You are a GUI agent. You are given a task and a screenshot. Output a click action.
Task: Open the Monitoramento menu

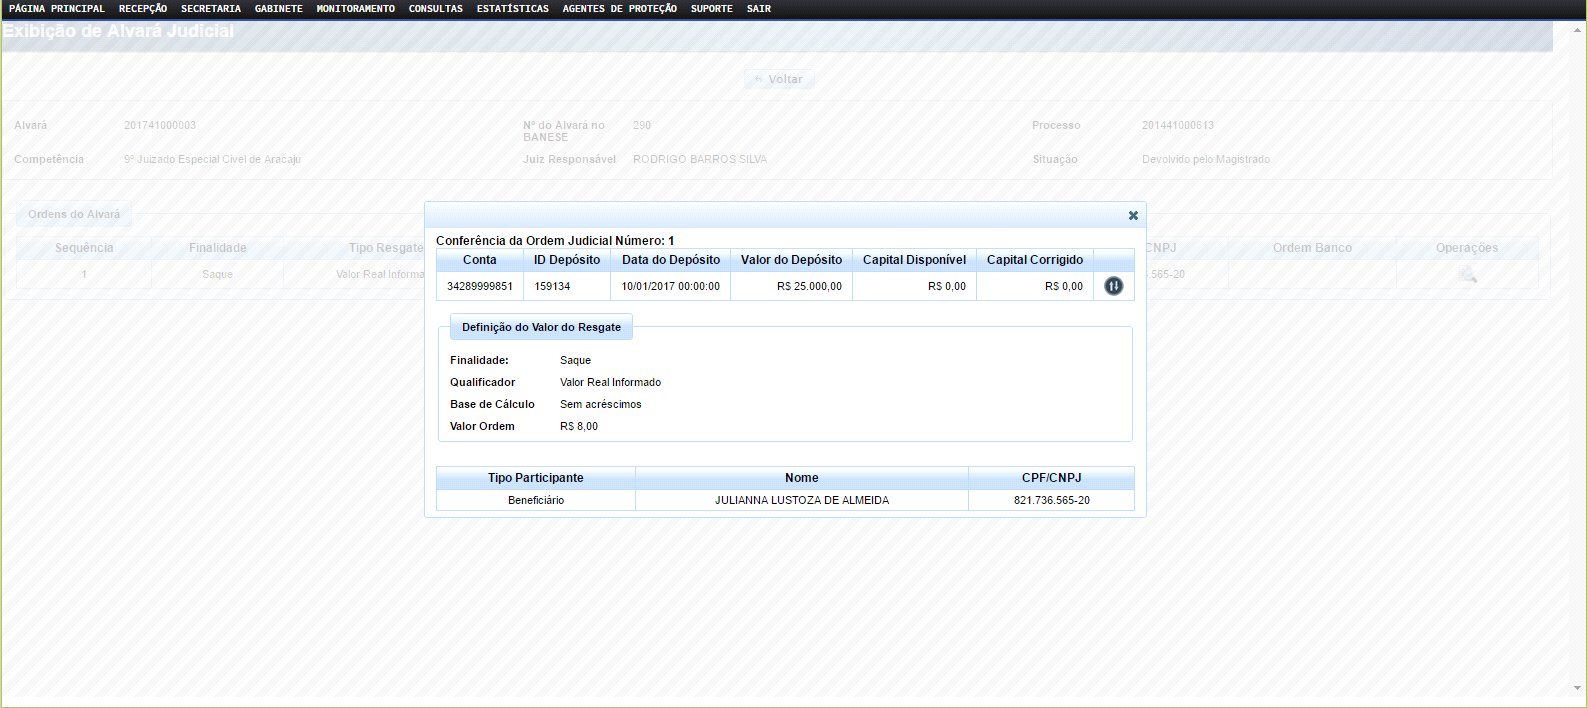(x=356, y=9)
